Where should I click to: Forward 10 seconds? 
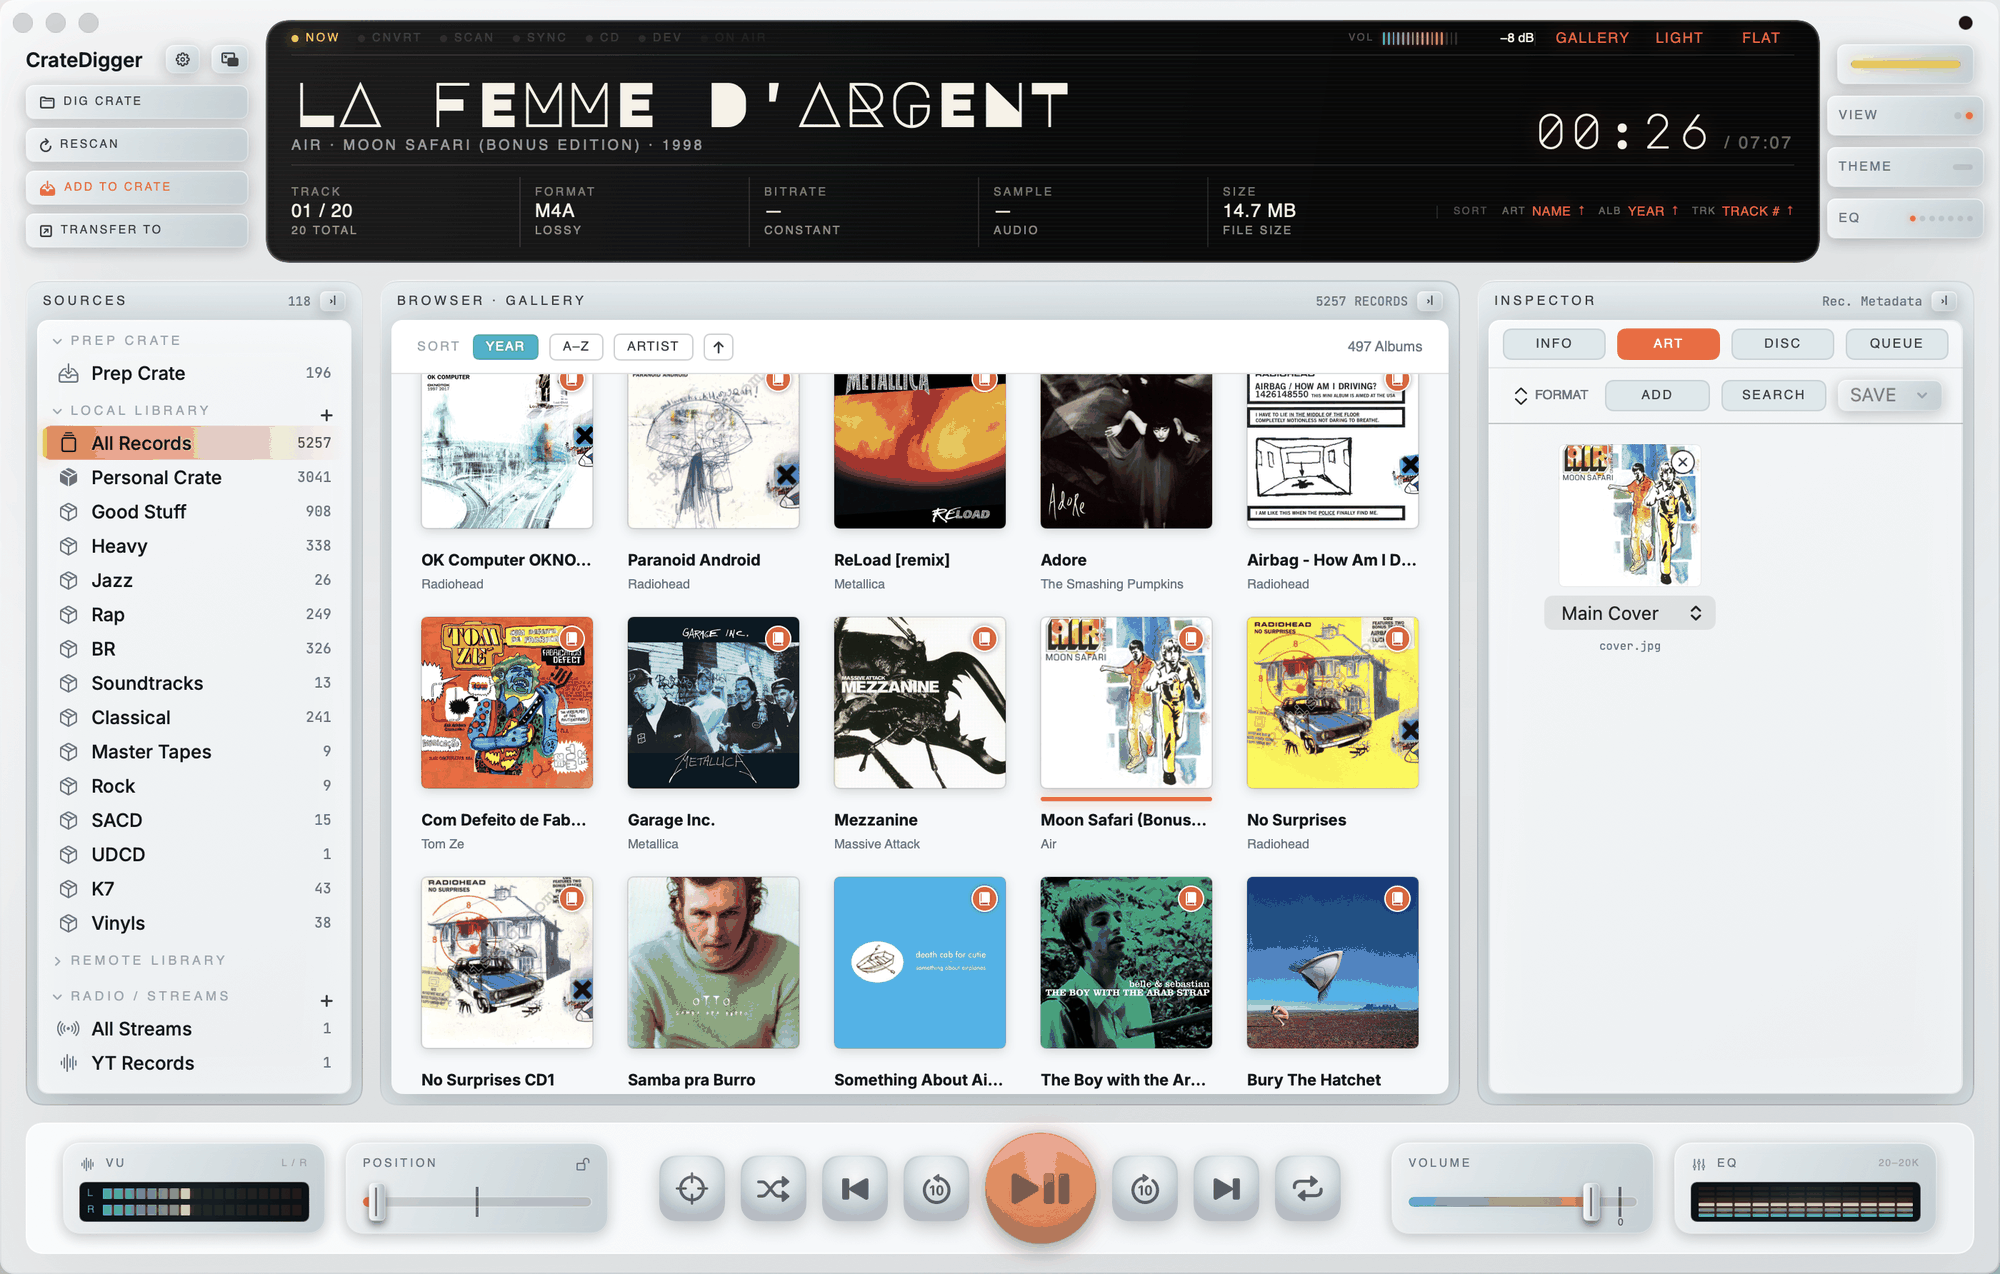tap(1145, 1189)
